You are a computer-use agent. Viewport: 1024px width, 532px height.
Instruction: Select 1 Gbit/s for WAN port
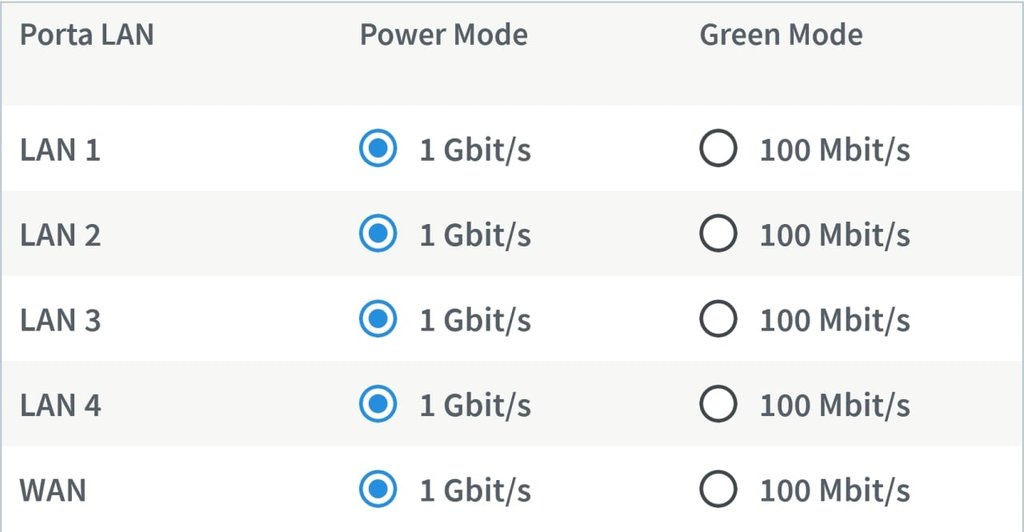[x=377, y=490]
